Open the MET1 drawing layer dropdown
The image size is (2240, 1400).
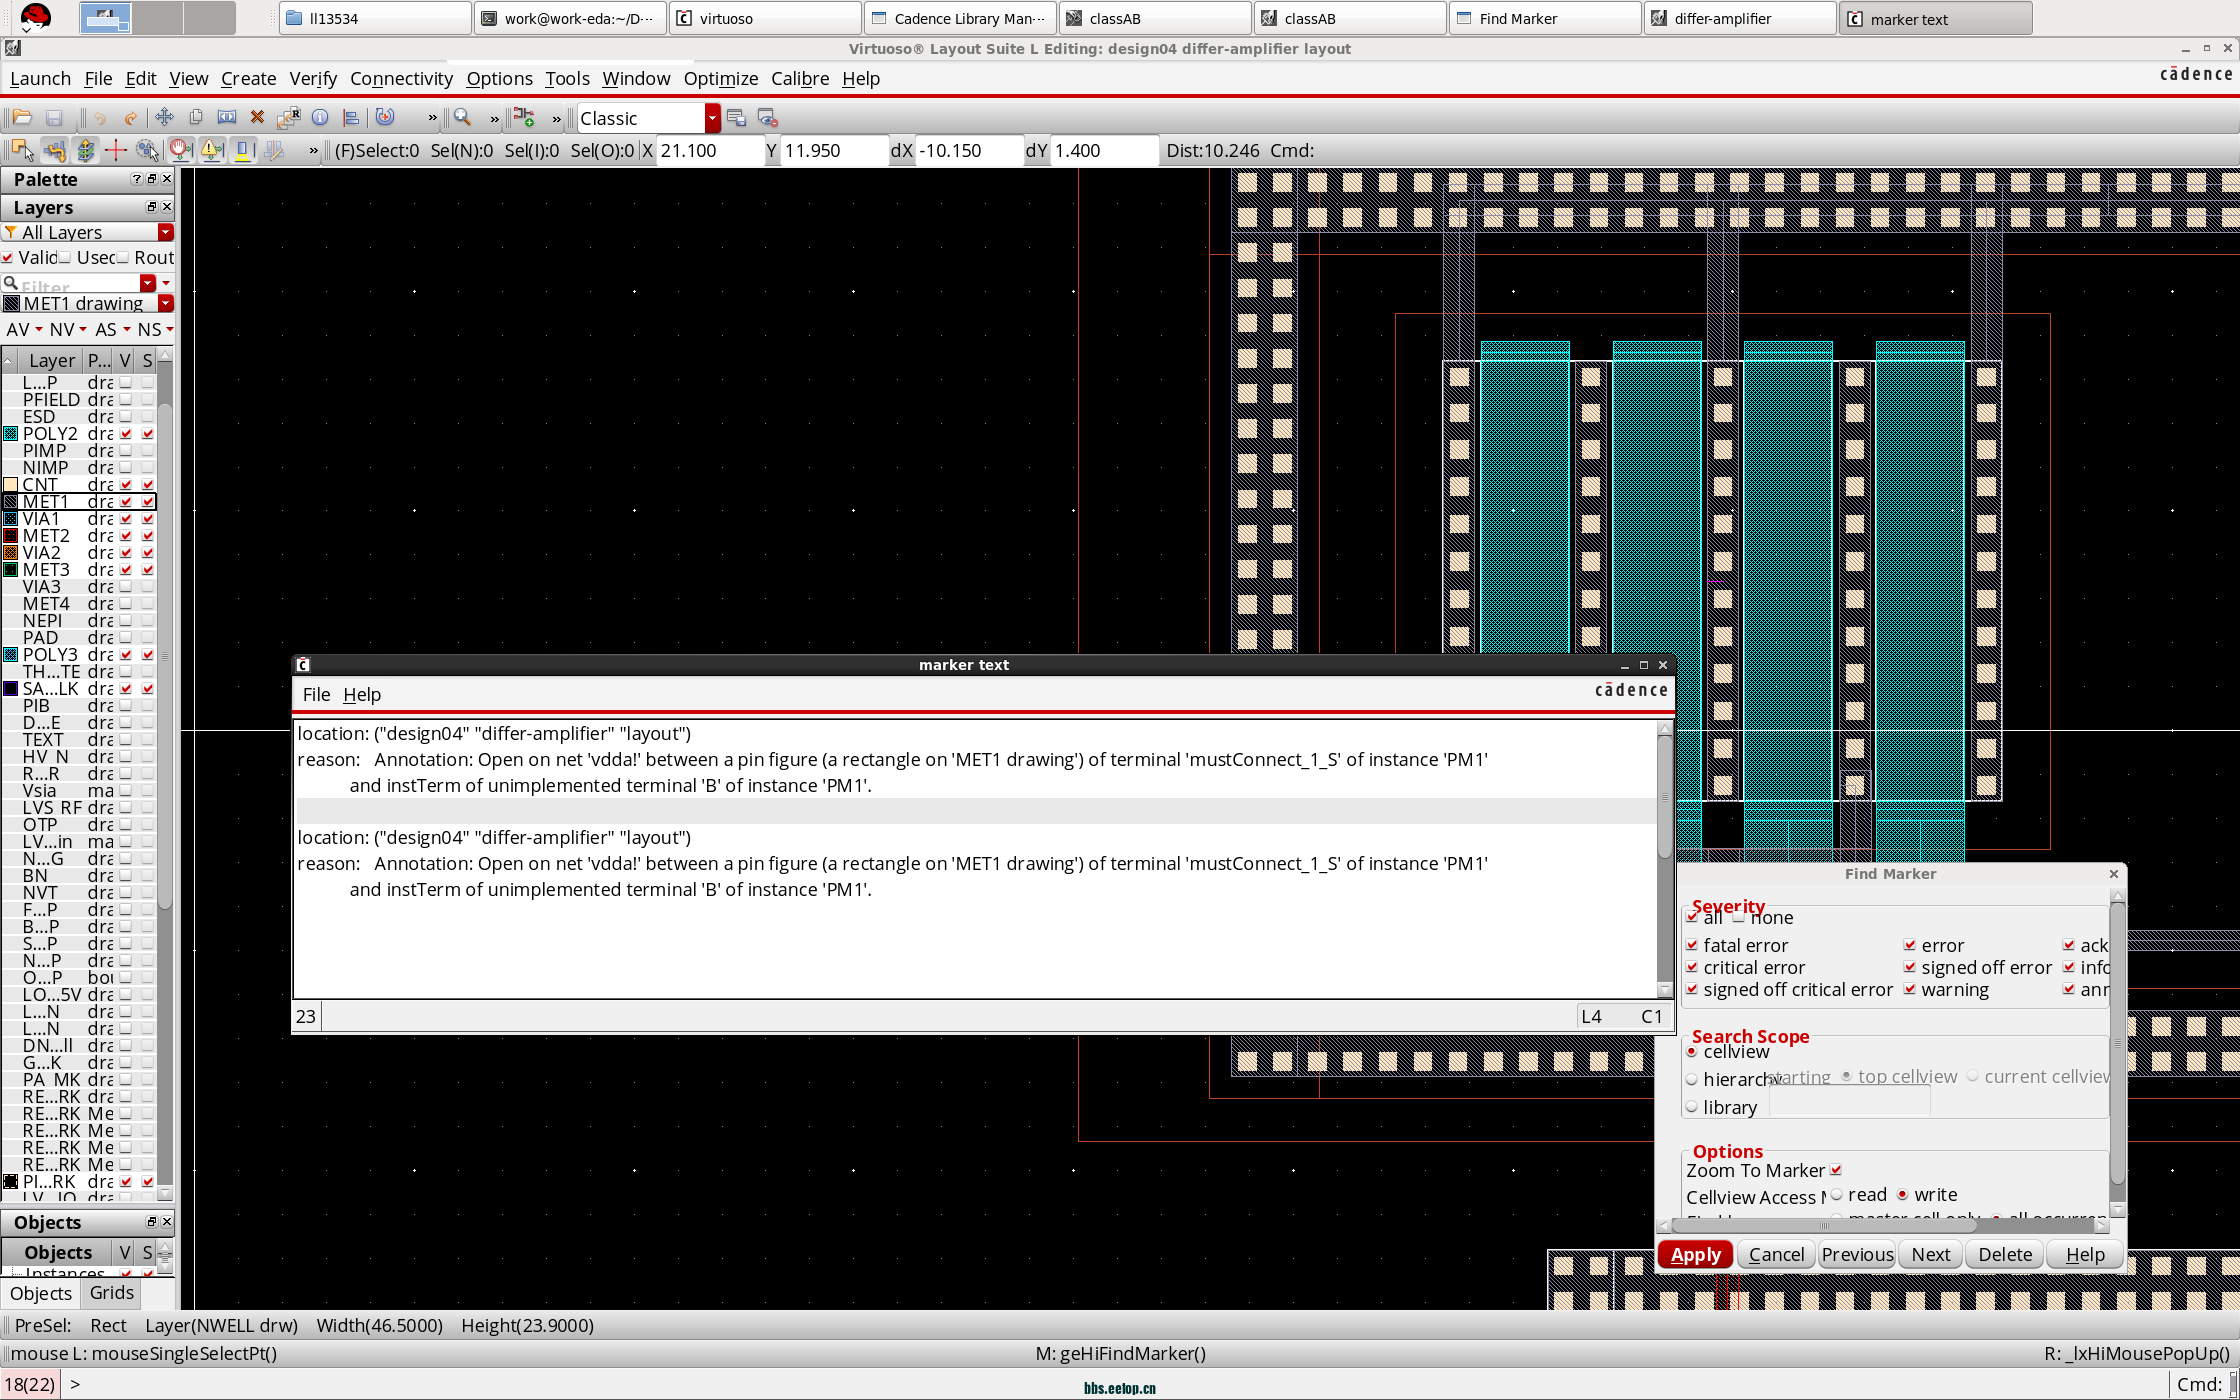(x=166, y=303)
